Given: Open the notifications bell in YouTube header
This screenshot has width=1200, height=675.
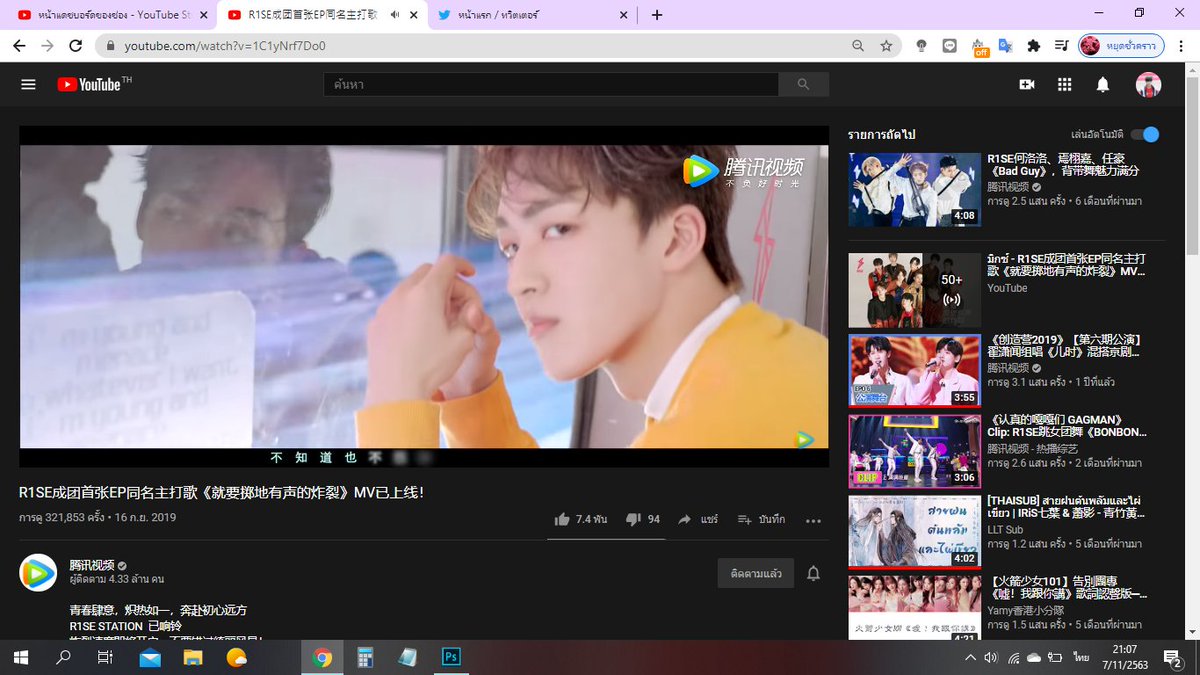Looking at the screenshot, I should click(x=1103, y=85).
